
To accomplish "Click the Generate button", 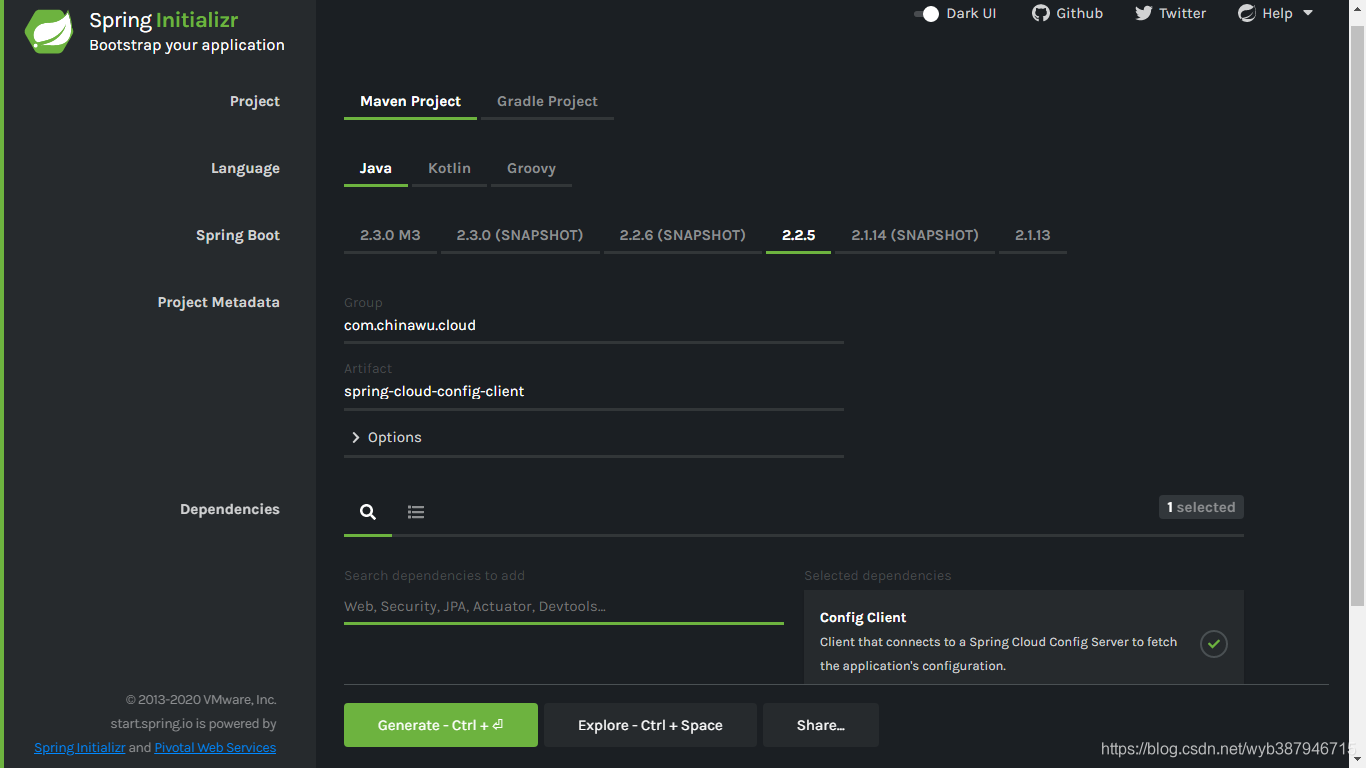I will (441, 725).
